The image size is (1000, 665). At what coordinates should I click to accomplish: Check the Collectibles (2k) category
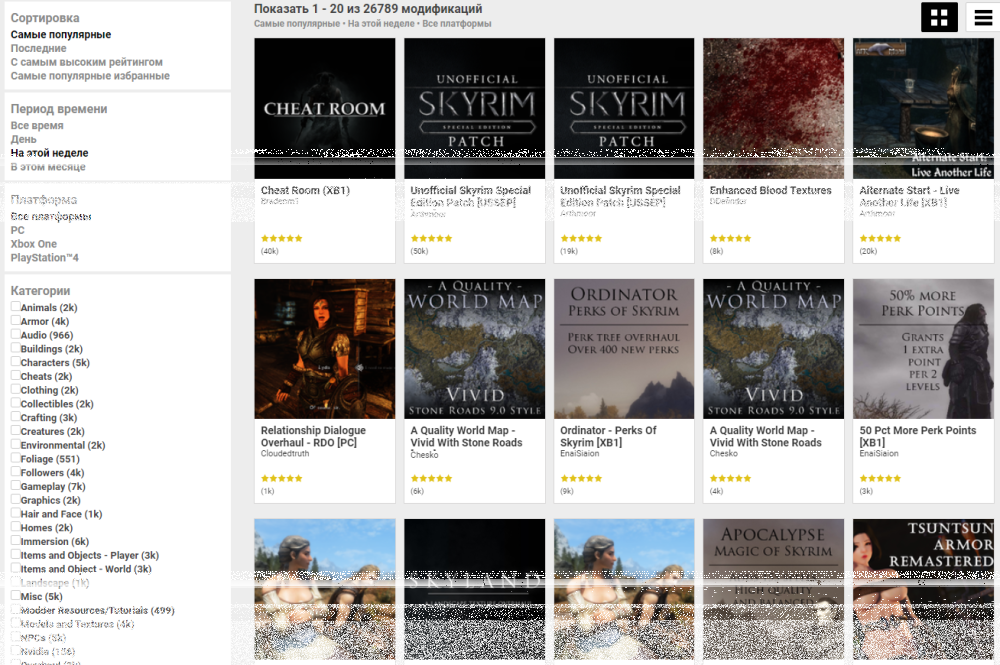pyautogui.click(x=16, y=402)
